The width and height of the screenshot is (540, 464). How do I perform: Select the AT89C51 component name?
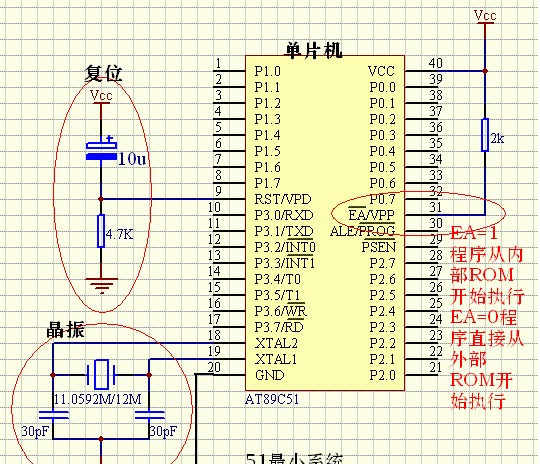tap(272, 399)
